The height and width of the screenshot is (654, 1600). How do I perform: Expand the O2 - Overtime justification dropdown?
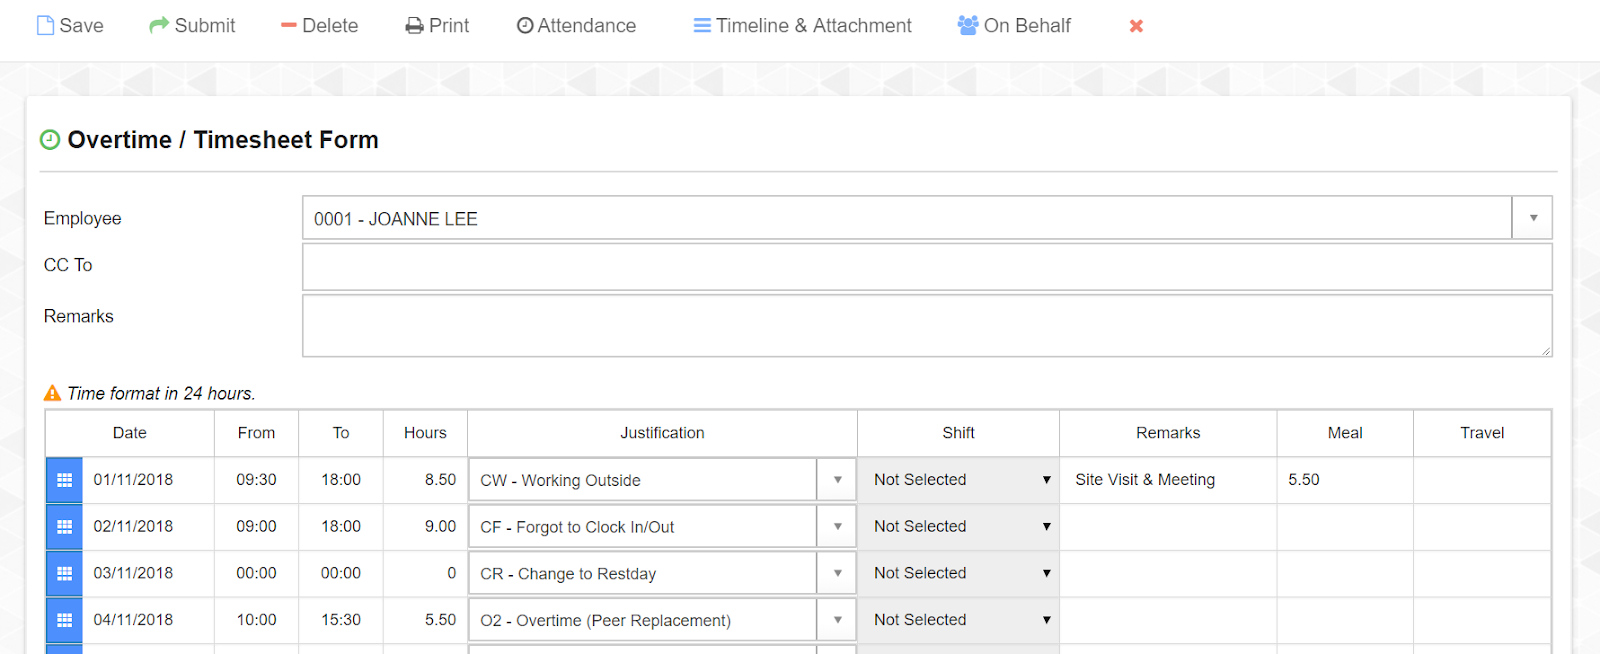837,620
